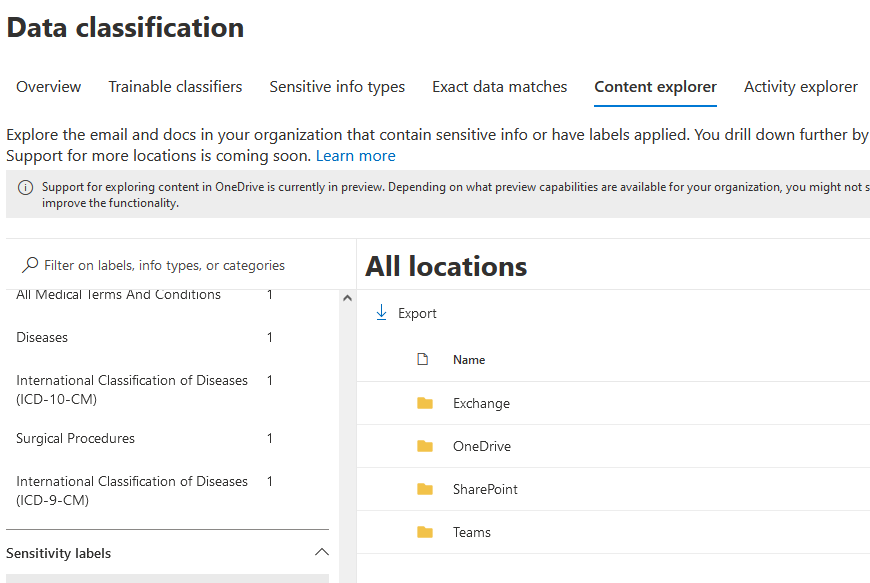Viewport: 870px width, 583px height.
Task: Select the Diseases info type
Action: point(42,337)
